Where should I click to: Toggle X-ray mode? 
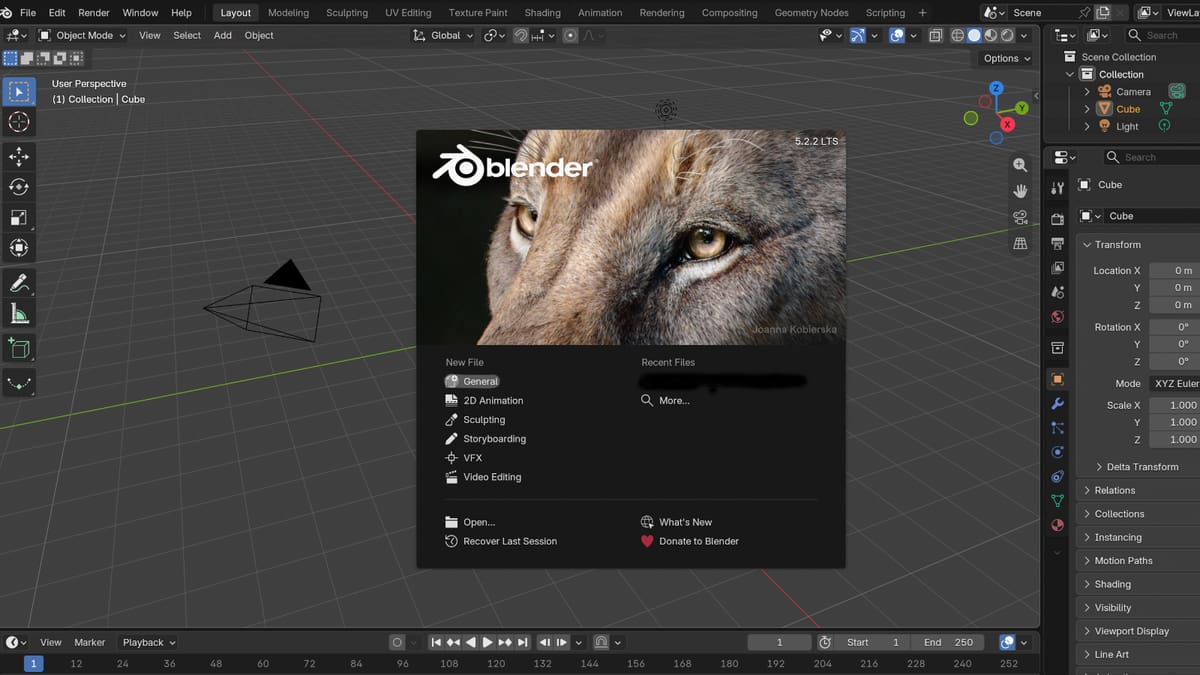[x=935, y=35]
